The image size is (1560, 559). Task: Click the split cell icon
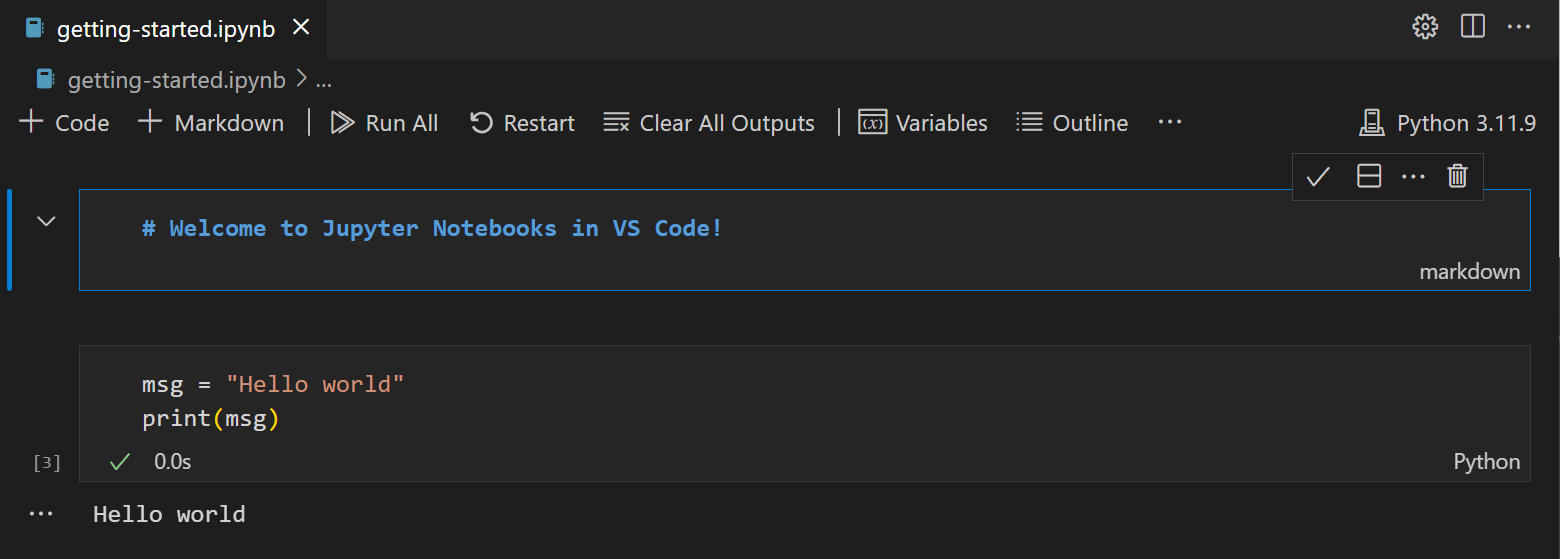1368,177
